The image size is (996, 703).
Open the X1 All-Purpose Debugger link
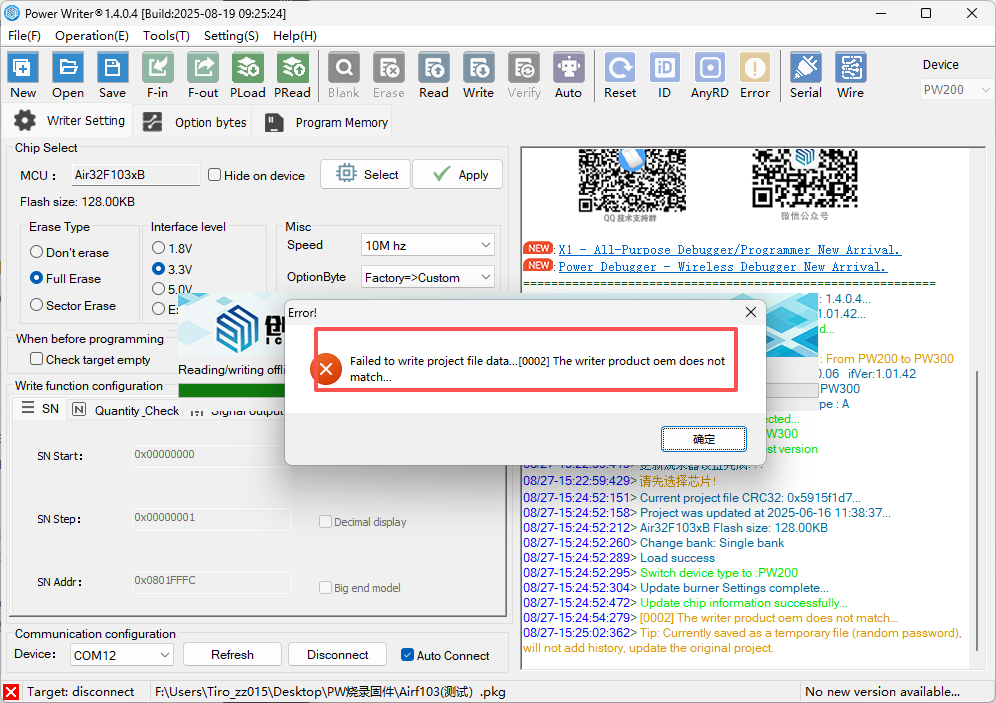[729, 250]
